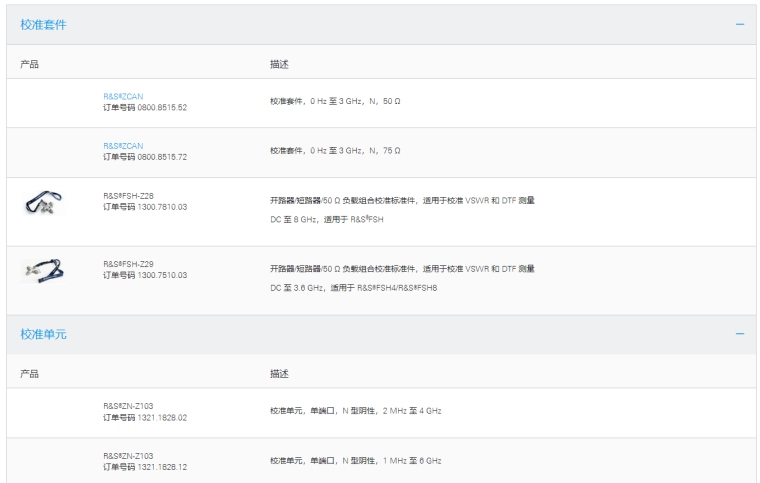760x483 pixels.
Task: Click 产品 column header under 校准套件
Action: [30, 64]
